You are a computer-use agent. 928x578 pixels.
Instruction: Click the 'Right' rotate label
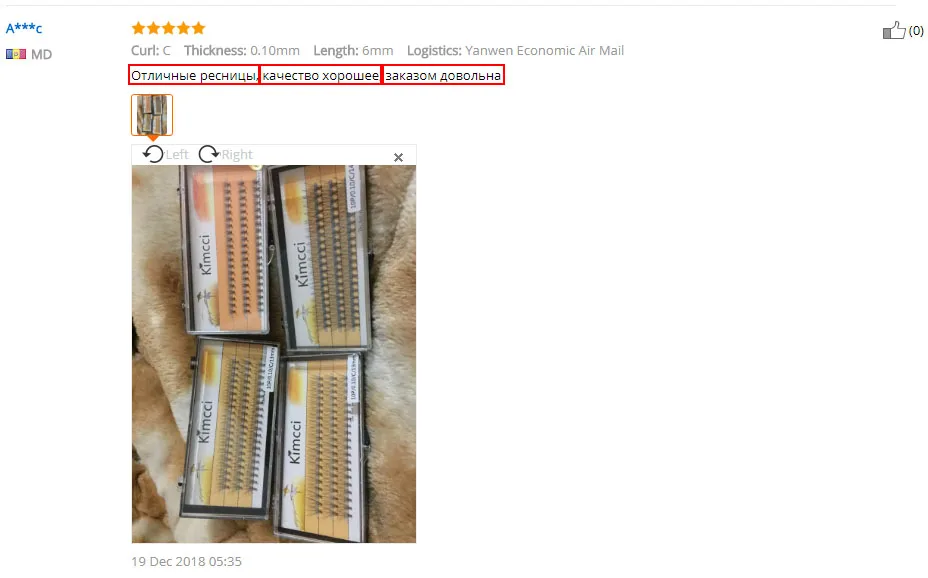click(237, 155)
